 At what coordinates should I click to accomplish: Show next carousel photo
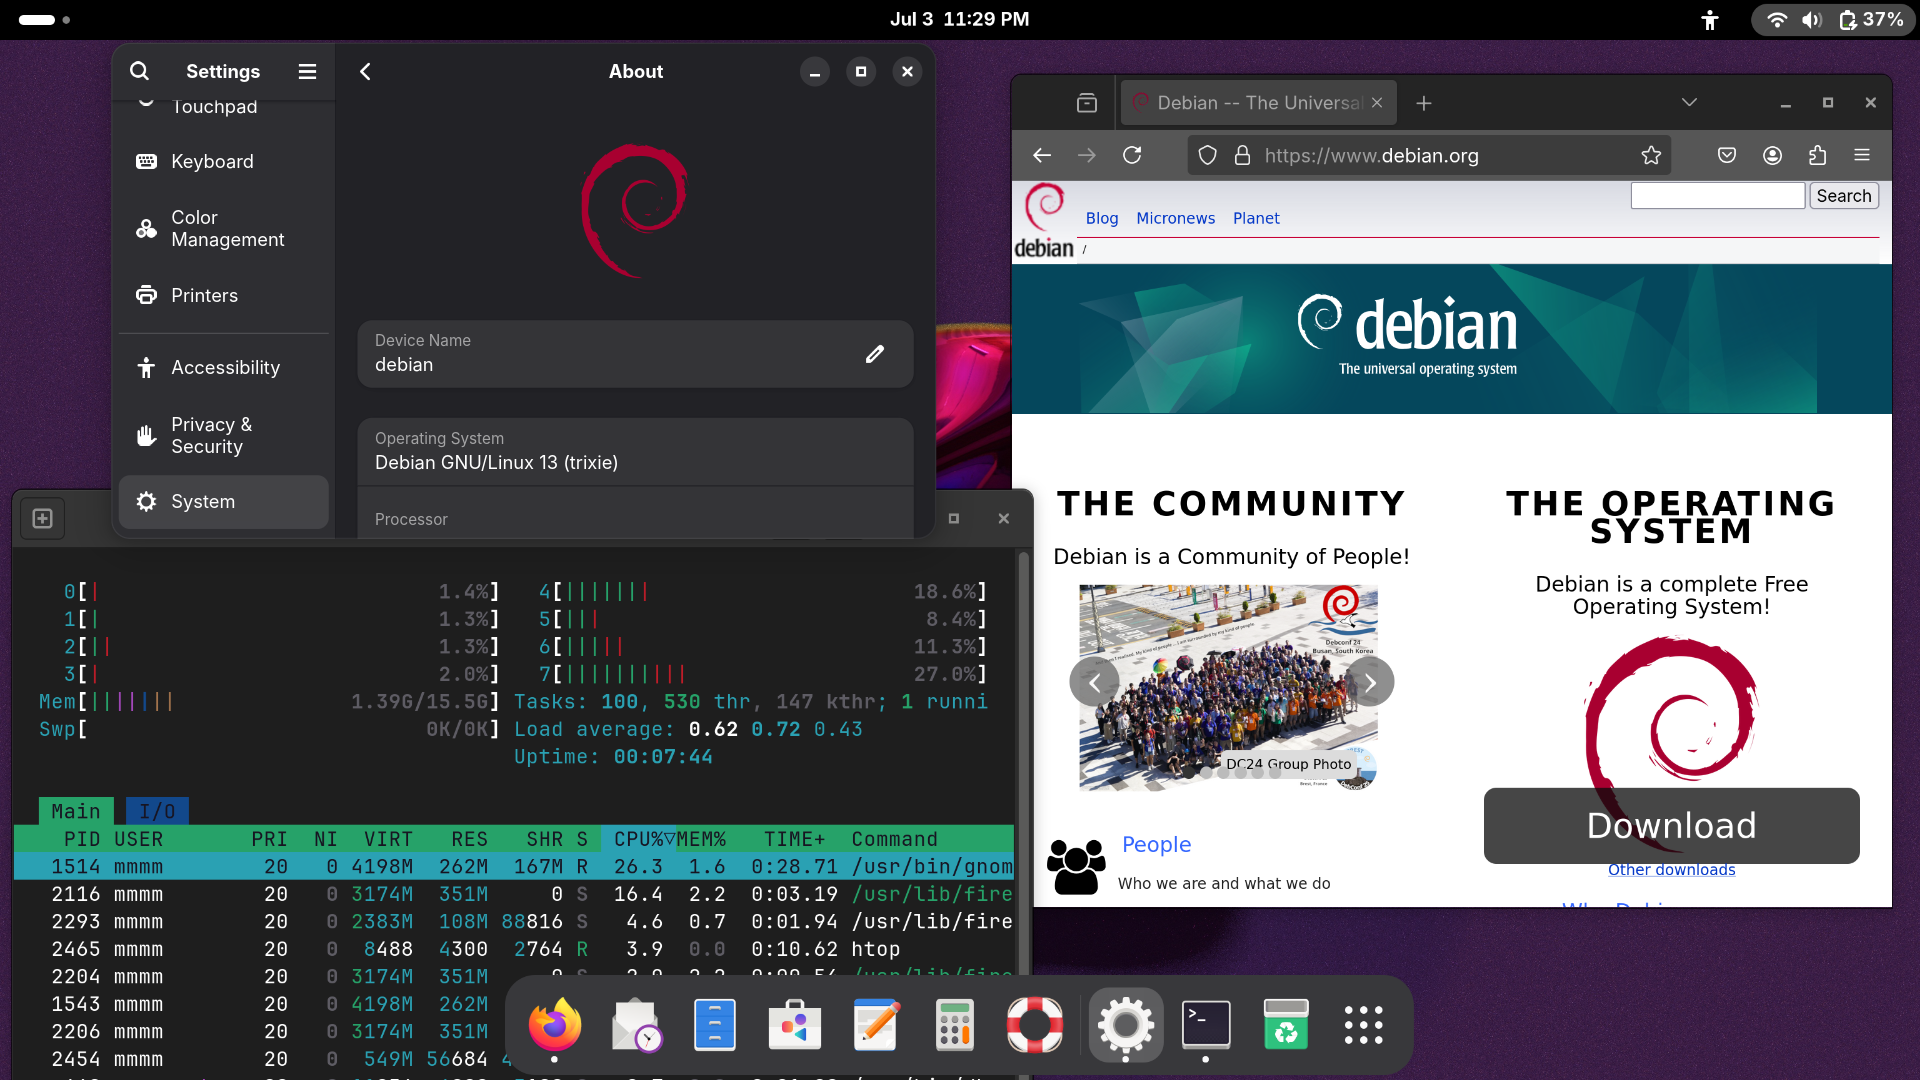tap(1370, 682)
